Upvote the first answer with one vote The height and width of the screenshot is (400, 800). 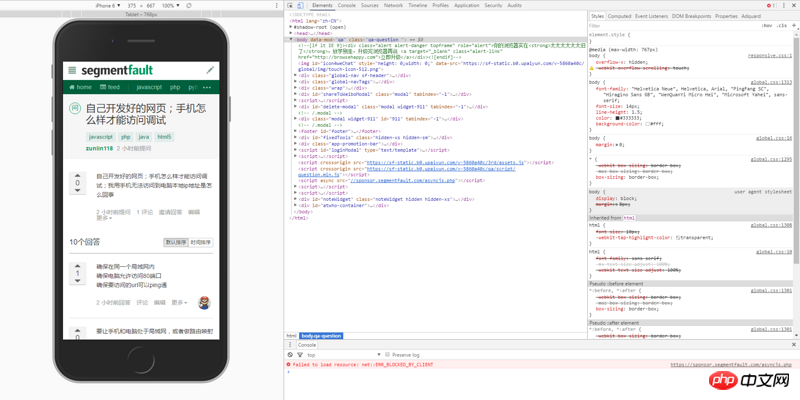[x=78, y=266]
